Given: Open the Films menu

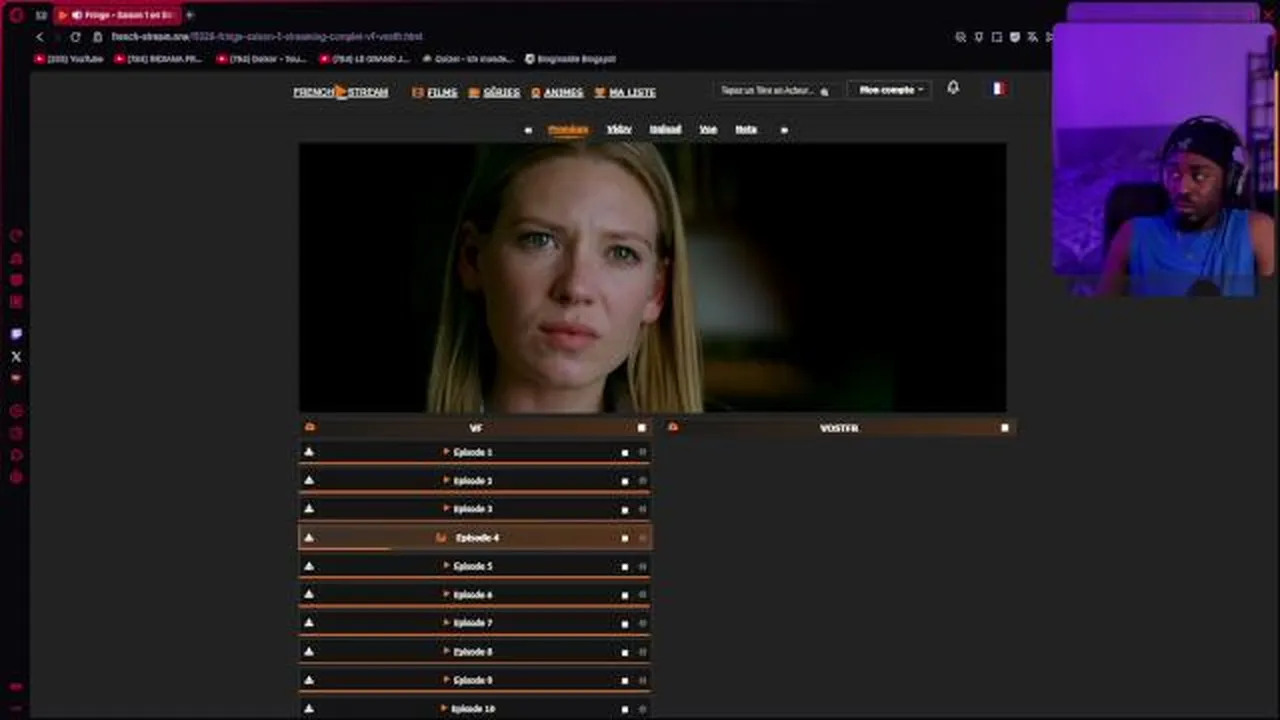Looking at the screenshot, I should 435,92.
